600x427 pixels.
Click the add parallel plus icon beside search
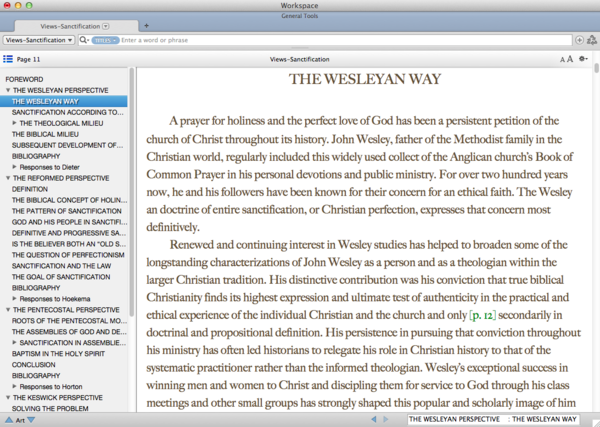pyautogui.click(x=579, y=40)
